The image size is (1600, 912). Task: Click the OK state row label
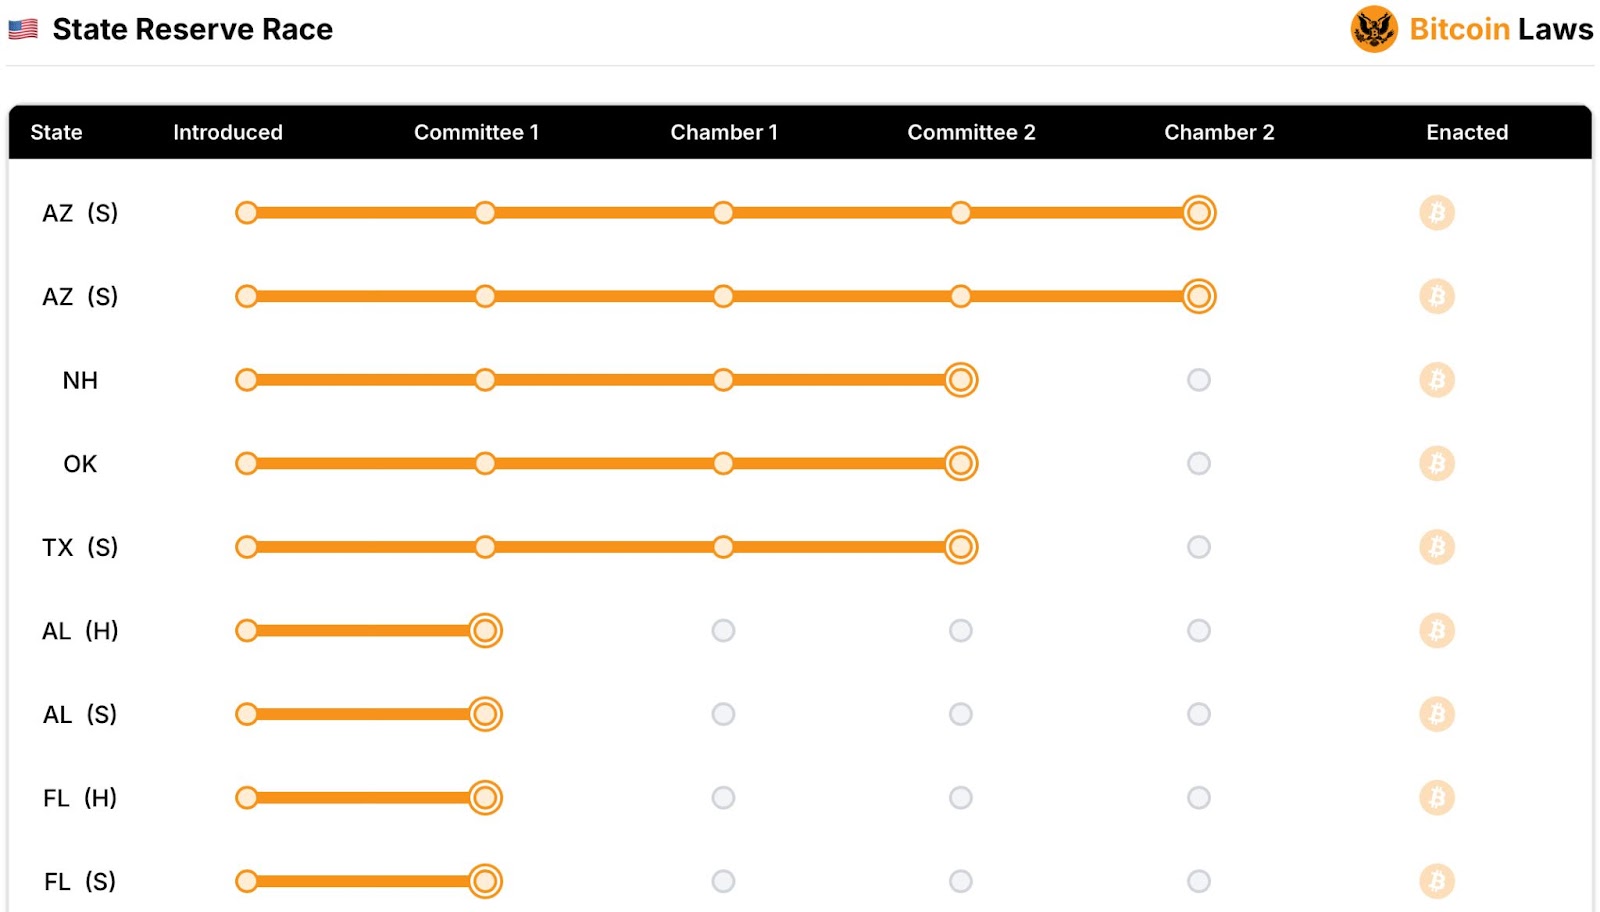(x=80, y=464)
